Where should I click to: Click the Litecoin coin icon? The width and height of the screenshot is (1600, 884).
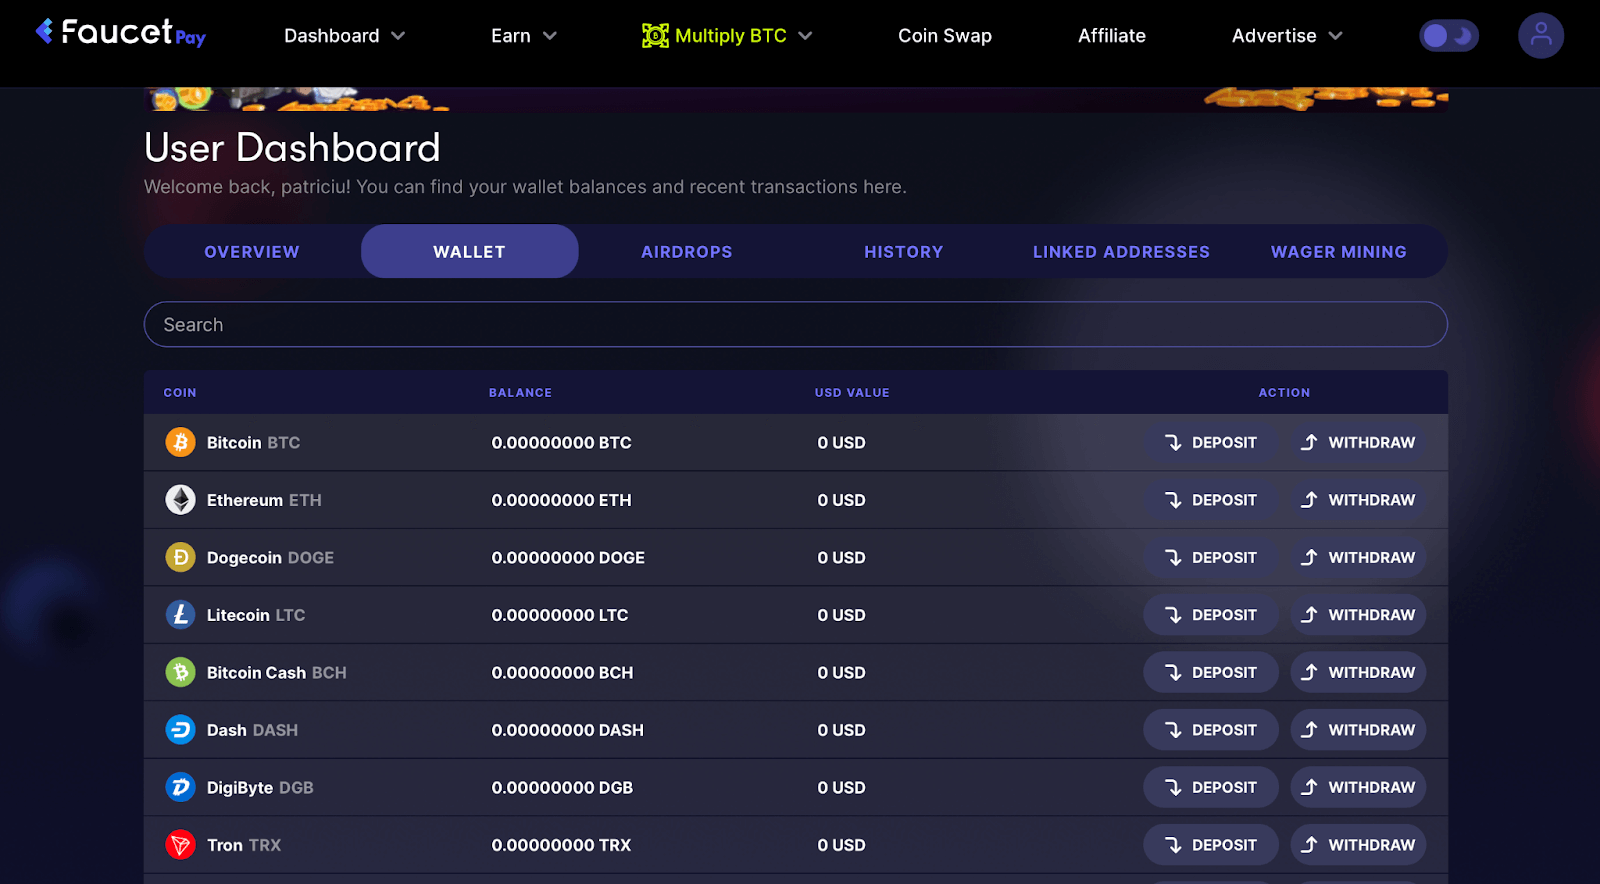coord(180,615)
